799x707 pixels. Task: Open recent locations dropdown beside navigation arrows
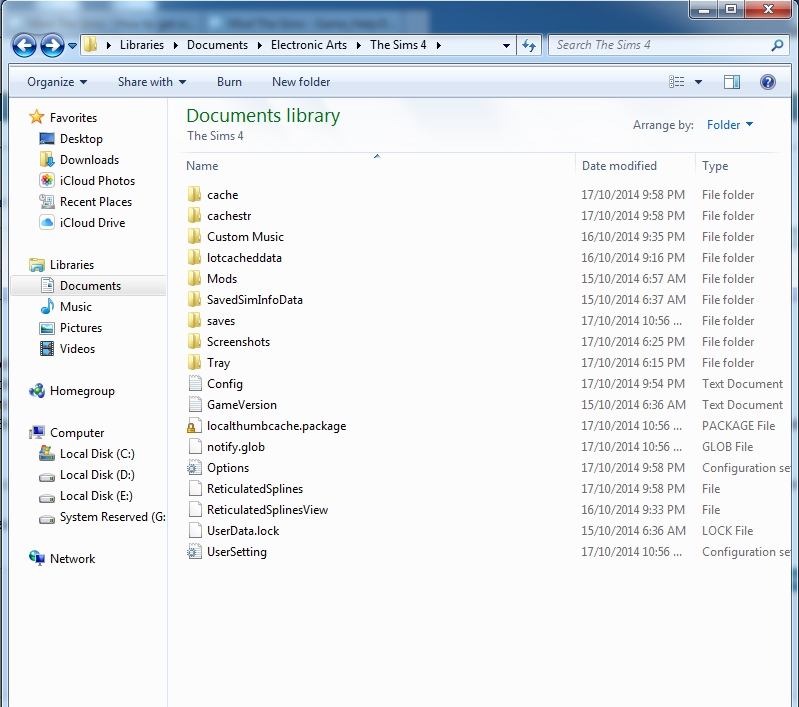point(72,46)
